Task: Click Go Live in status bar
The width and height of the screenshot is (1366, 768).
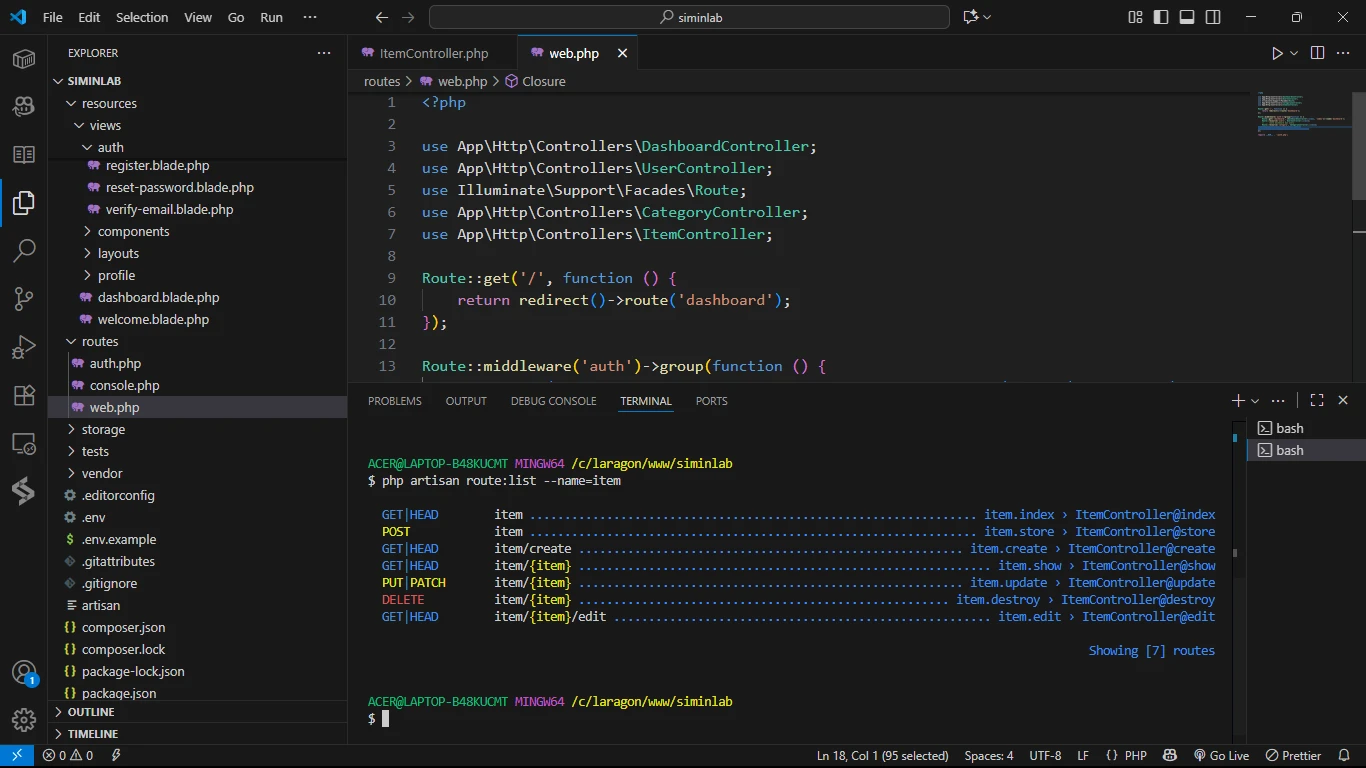Action: [x=1221, y=756]
